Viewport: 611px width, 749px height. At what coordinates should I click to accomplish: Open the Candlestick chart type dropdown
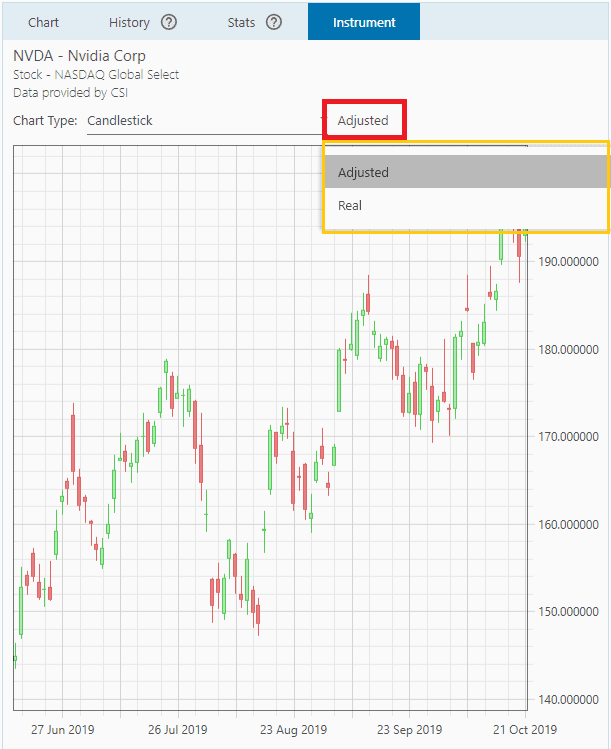[x=205, y=120]
